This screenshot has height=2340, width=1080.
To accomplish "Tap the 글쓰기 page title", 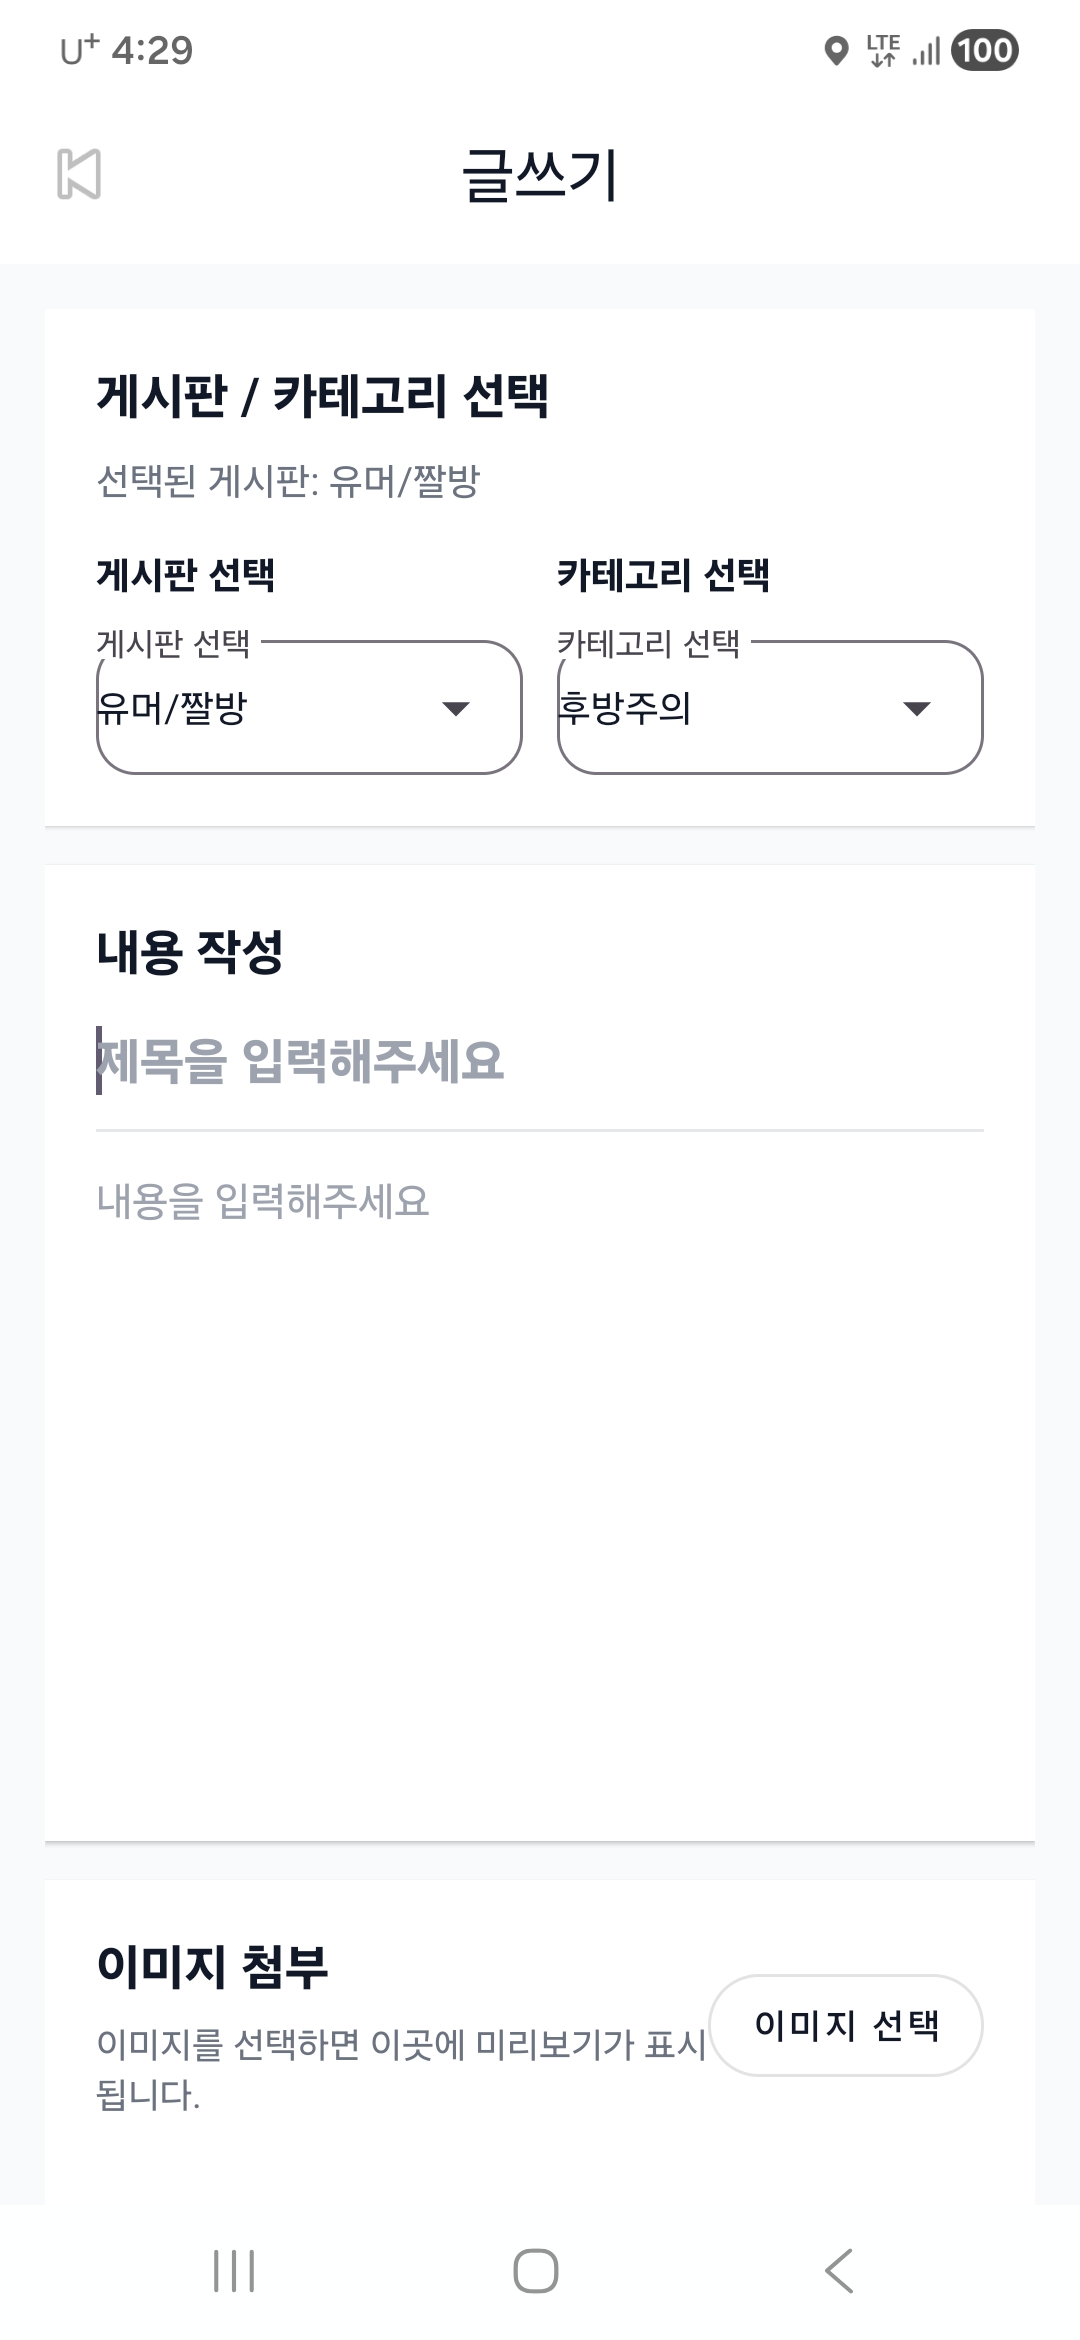I will tap(540, 176).
